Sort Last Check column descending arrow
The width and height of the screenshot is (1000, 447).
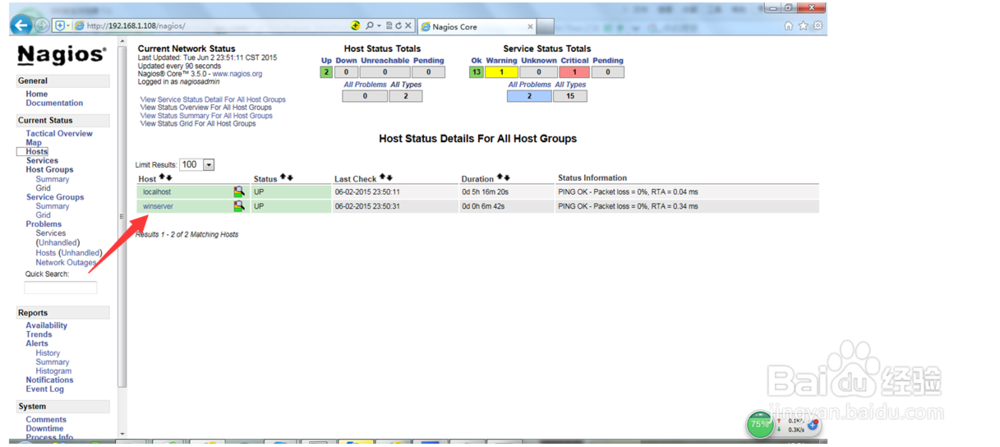[x=389, y=177]
